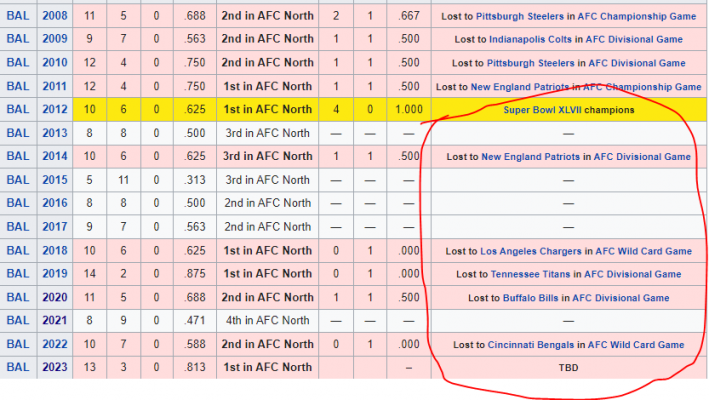Viewport: 709px width, 400px height.
Task: Click the Indianapolis Colts link
Action: tap(530, 39)
